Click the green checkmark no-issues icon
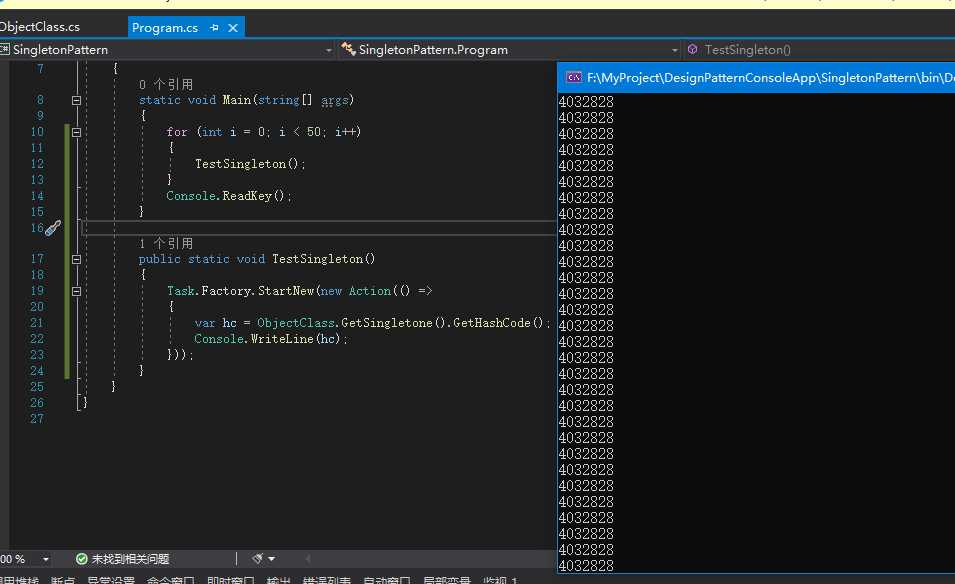The width and height of the screenshot is (955, 584). click(82, 559)
